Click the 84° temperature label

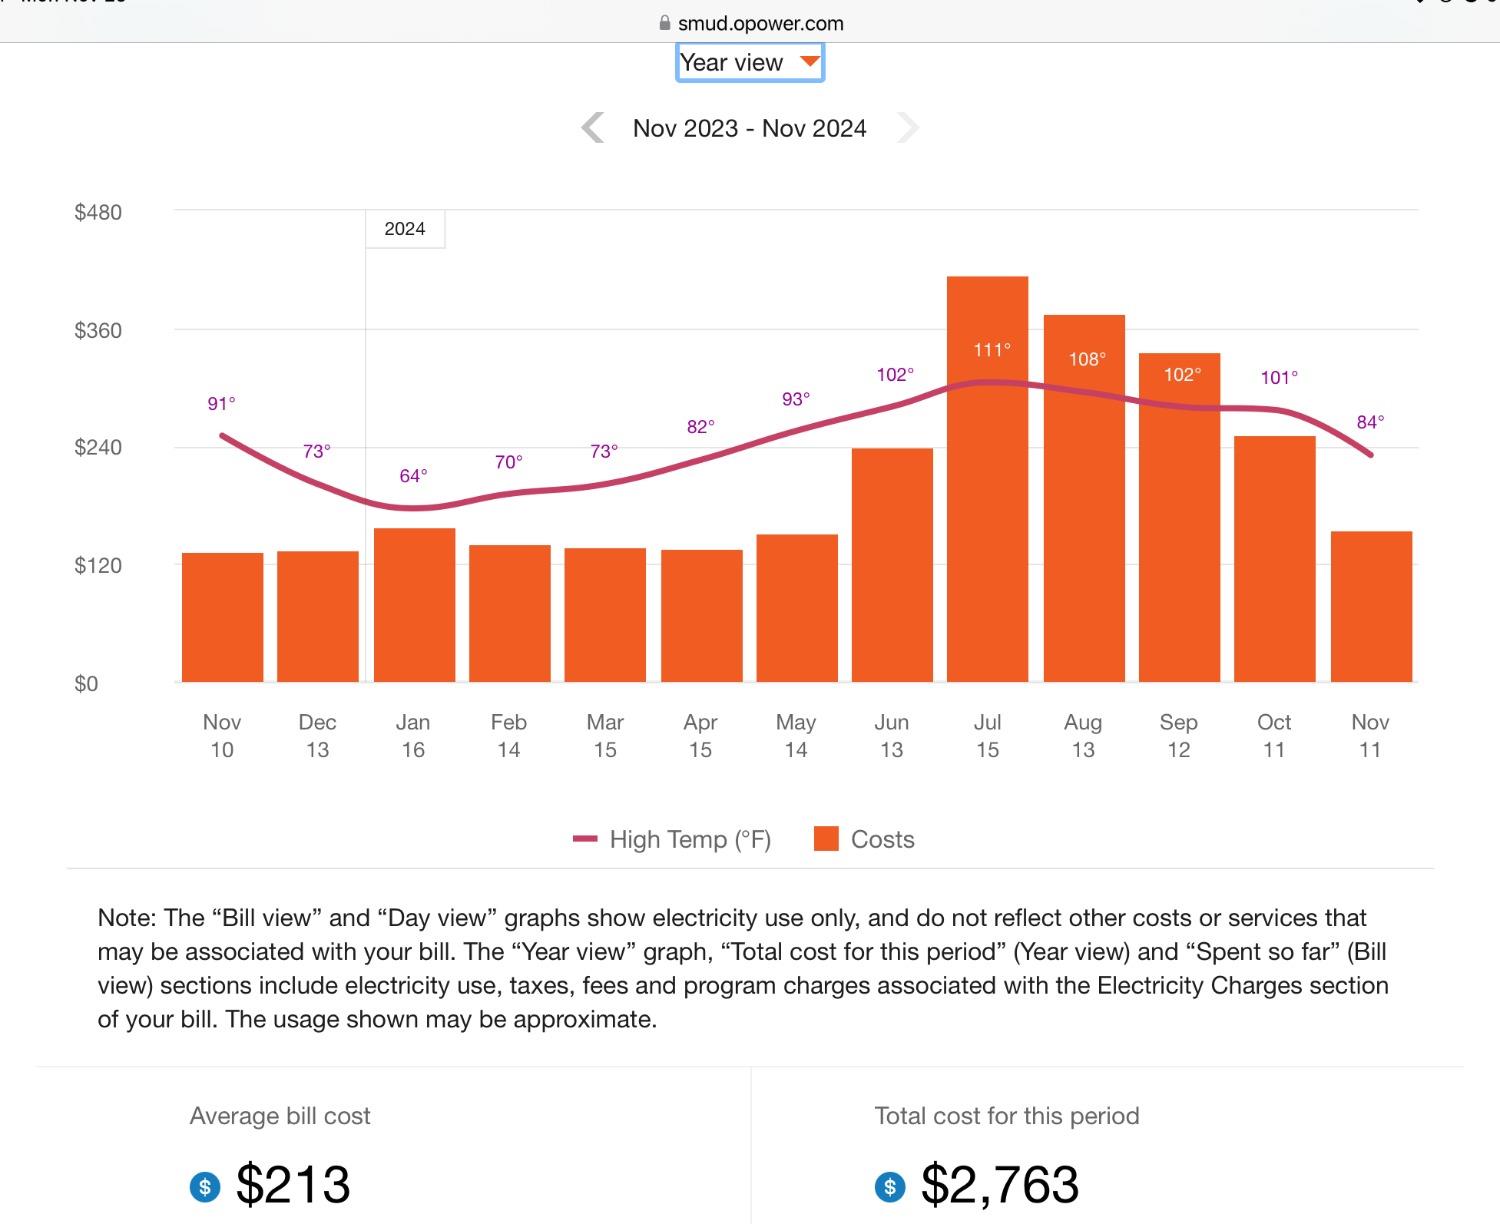[x=1370, y=422]
